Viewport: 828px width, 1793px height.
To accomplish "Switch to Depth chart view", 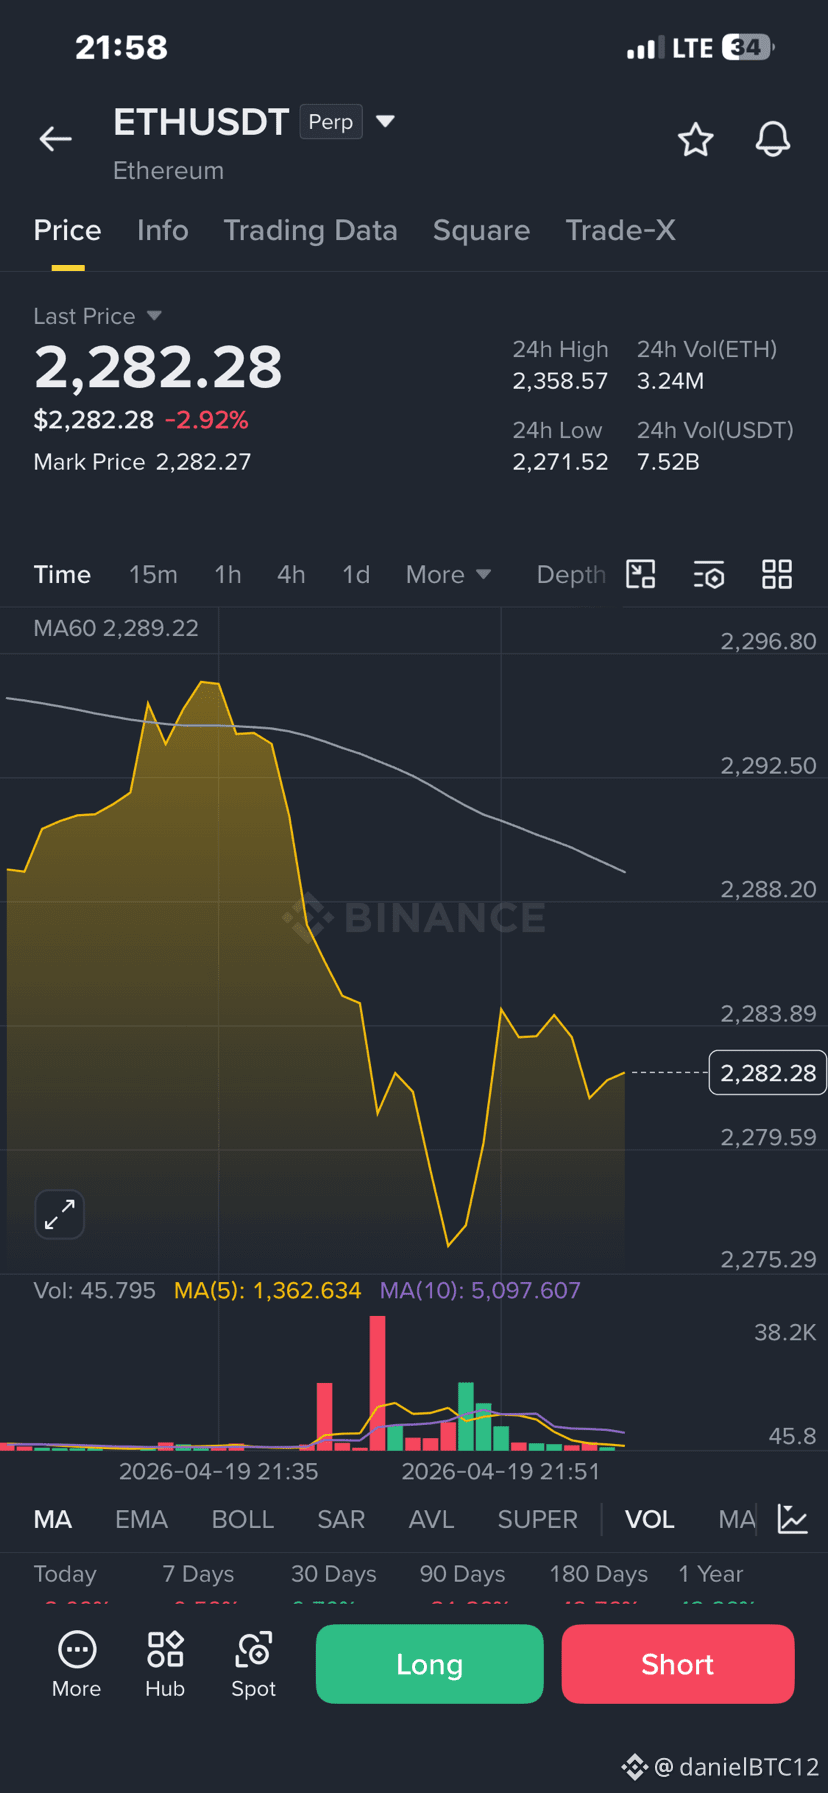I will coord(571,575).
